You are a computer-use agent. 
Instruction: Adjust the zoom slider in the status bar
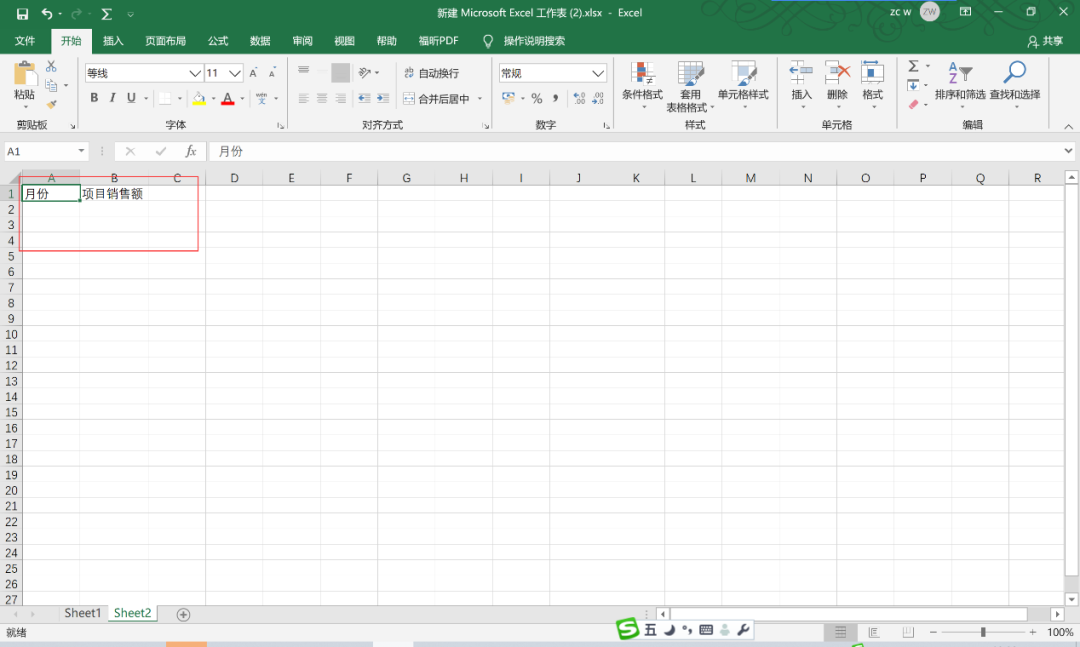[x=983, y=632]
